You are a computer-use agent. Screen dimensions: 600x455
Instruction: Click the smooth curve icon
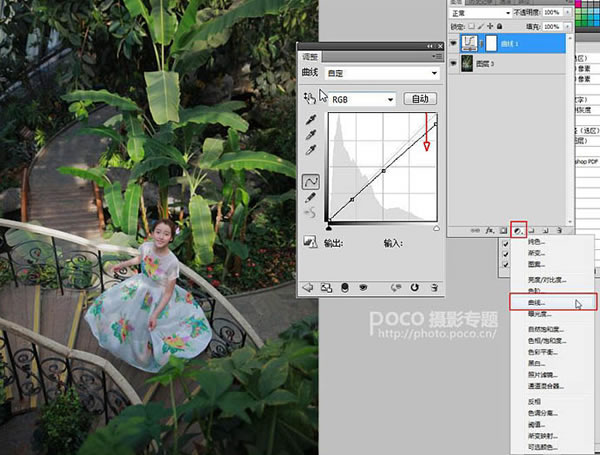(310, 212)
